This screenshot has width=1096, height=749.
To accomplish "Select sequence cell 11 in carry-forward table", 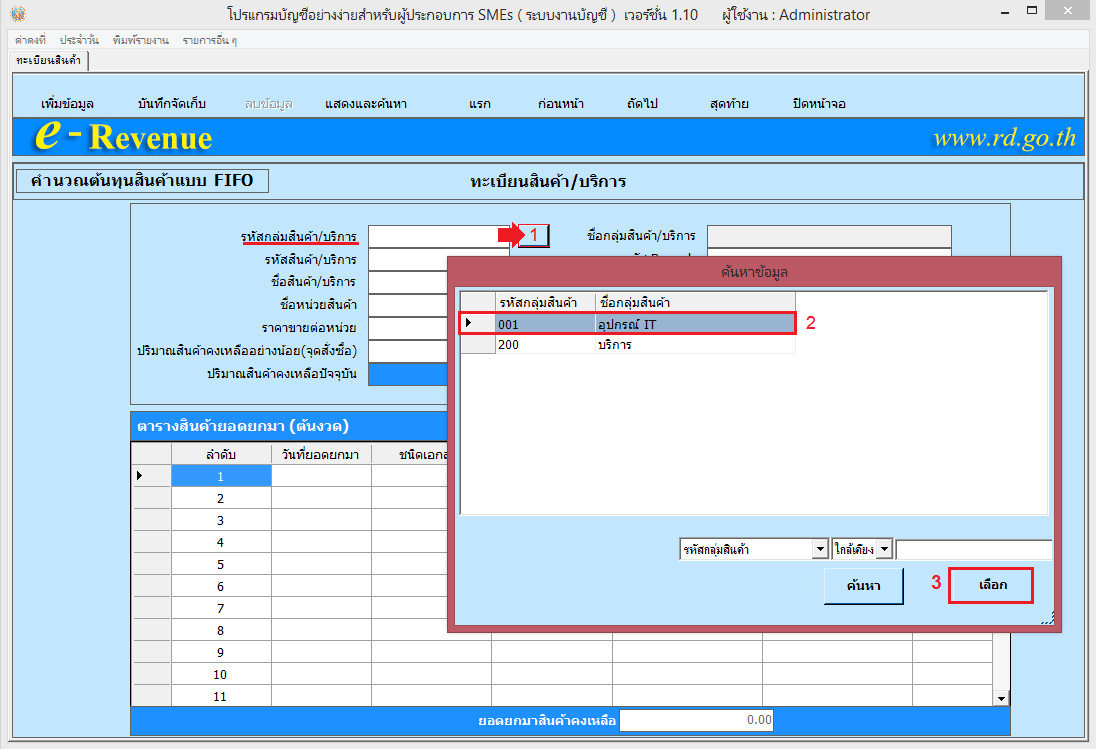I will [x=221, y=696].
